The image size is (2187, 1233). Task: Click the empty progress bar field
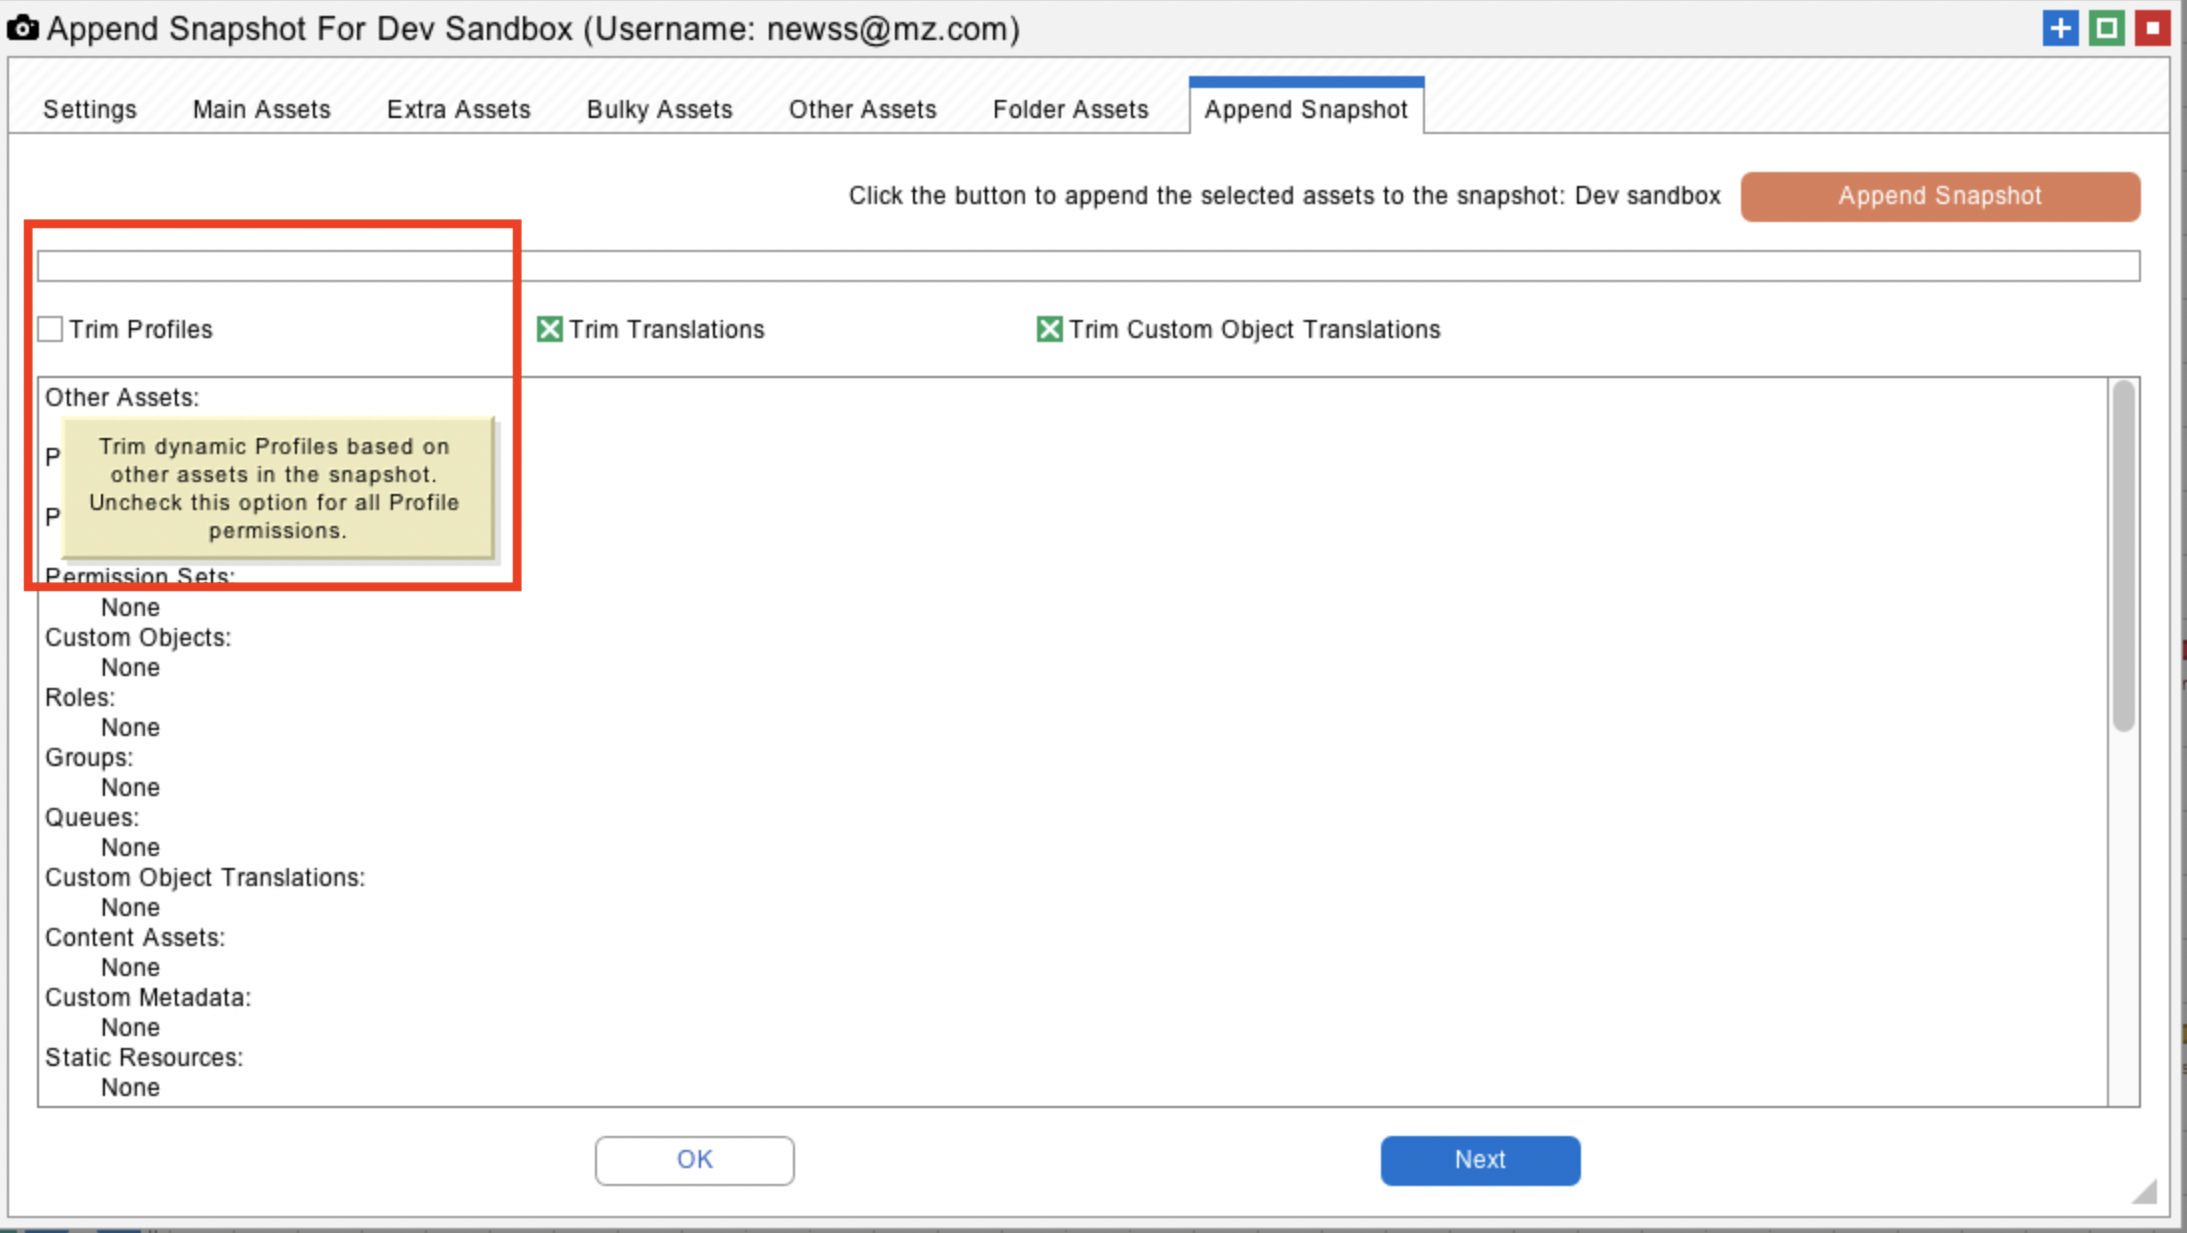tap(1088, 266)
